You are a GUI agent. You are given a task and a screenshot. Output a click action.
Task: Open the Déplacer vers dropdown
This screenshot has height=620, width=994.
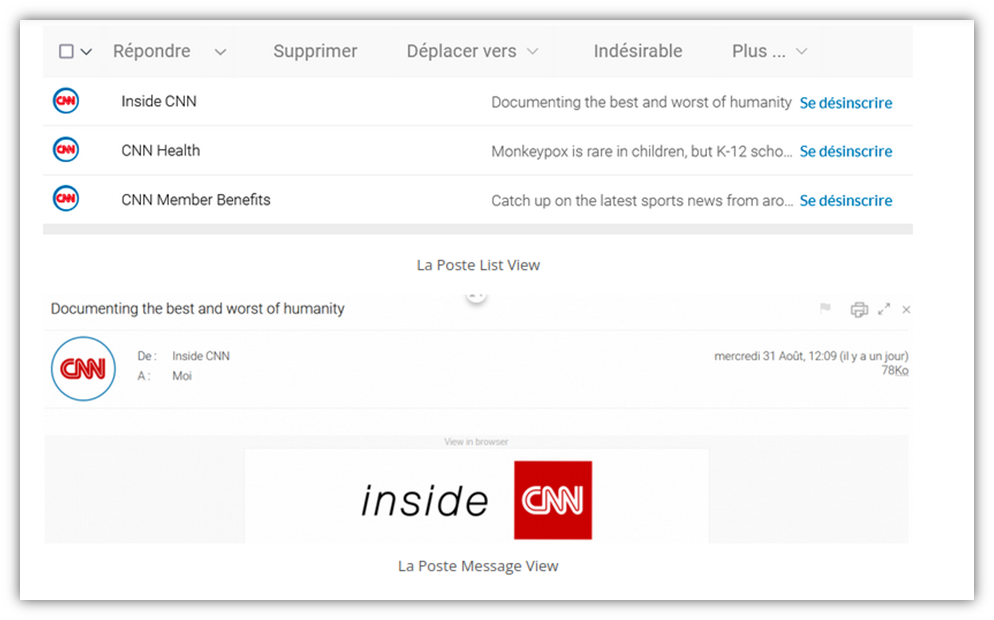(x=472, y=51)
